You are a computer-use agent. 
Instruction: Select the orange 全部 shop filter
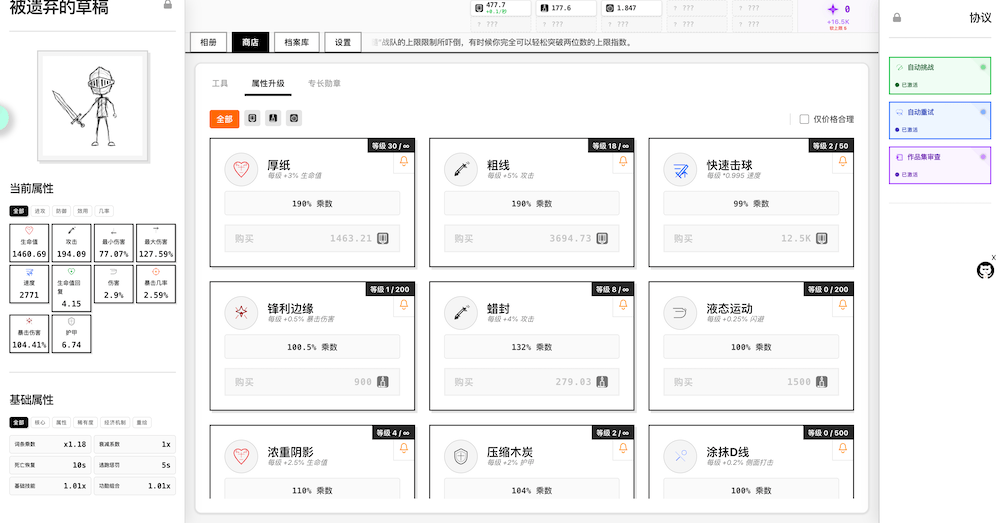[224, 119]
